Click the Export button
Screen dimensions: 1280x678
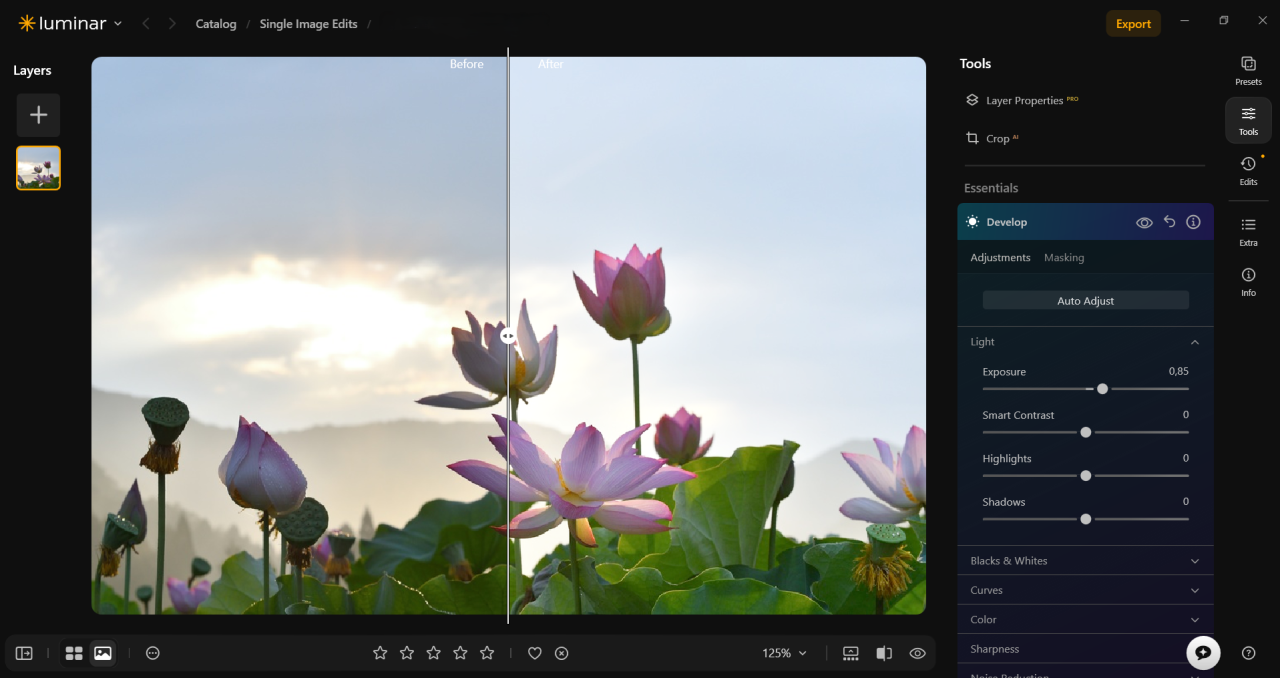tap(1133, 24)
